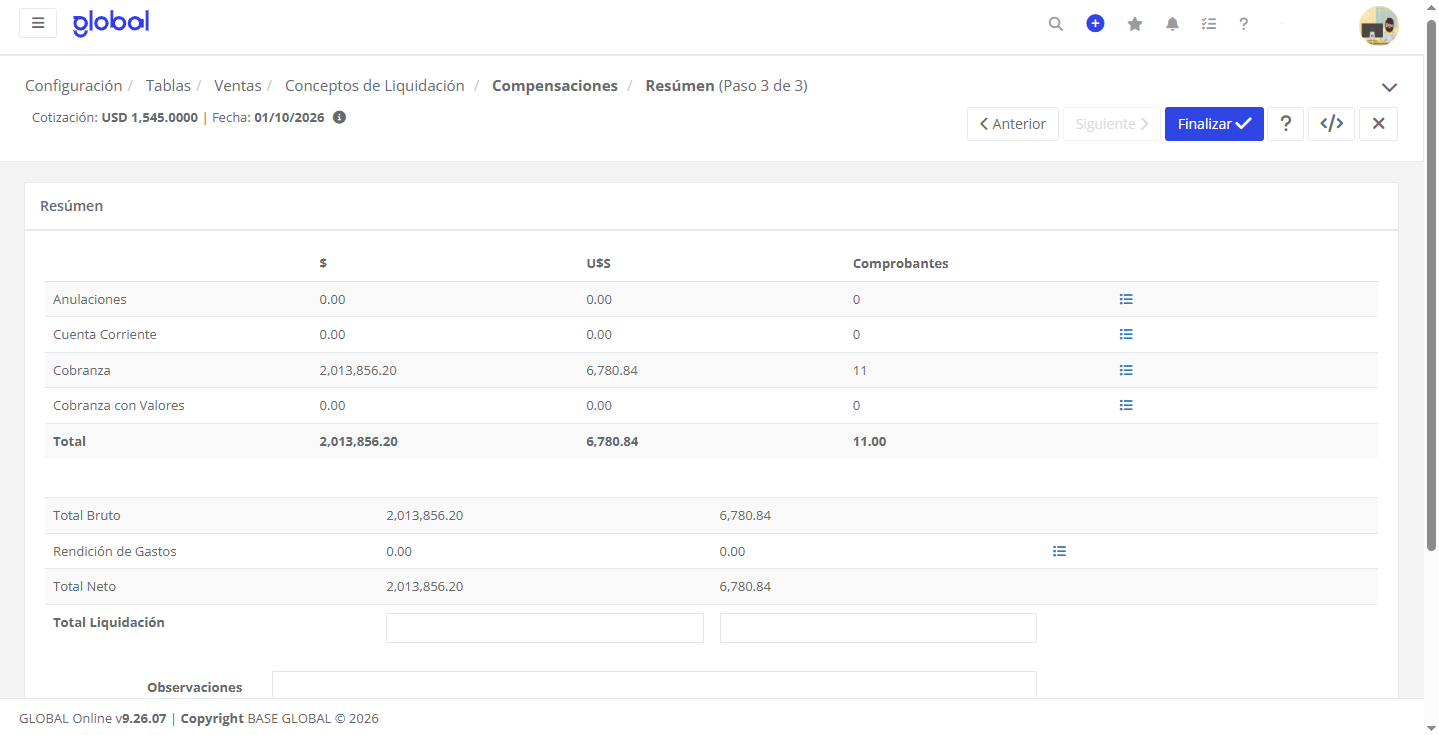The height and width of the screenshot is (735, 1439).
Task: Click the Compensaciones breadcrumb
Action: (x=555, y=86)
